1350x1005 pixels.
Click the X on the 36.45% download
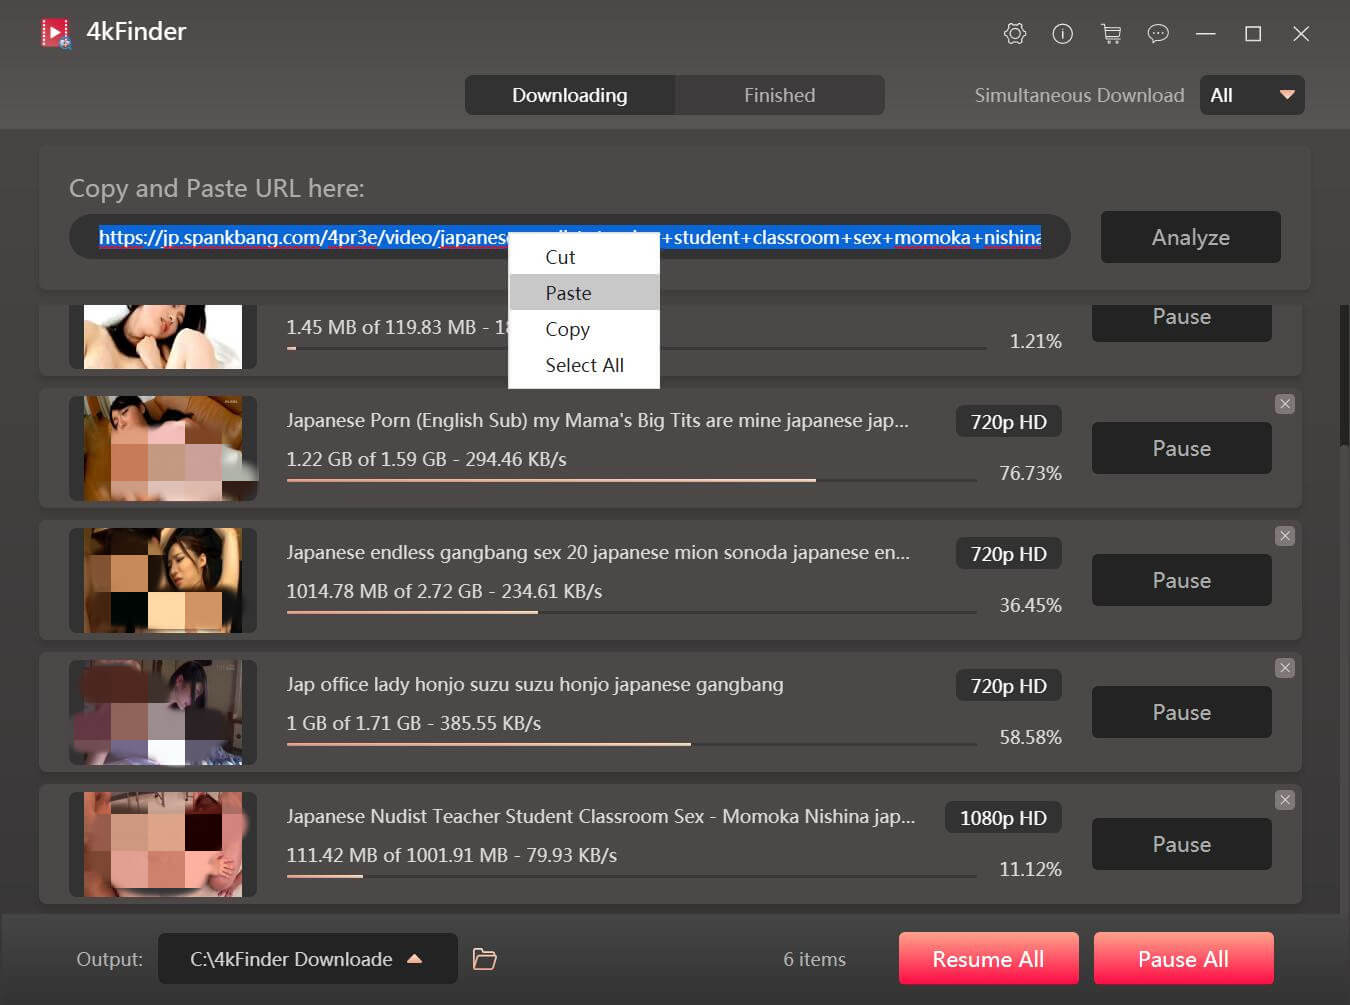(x=1285, y=536)
